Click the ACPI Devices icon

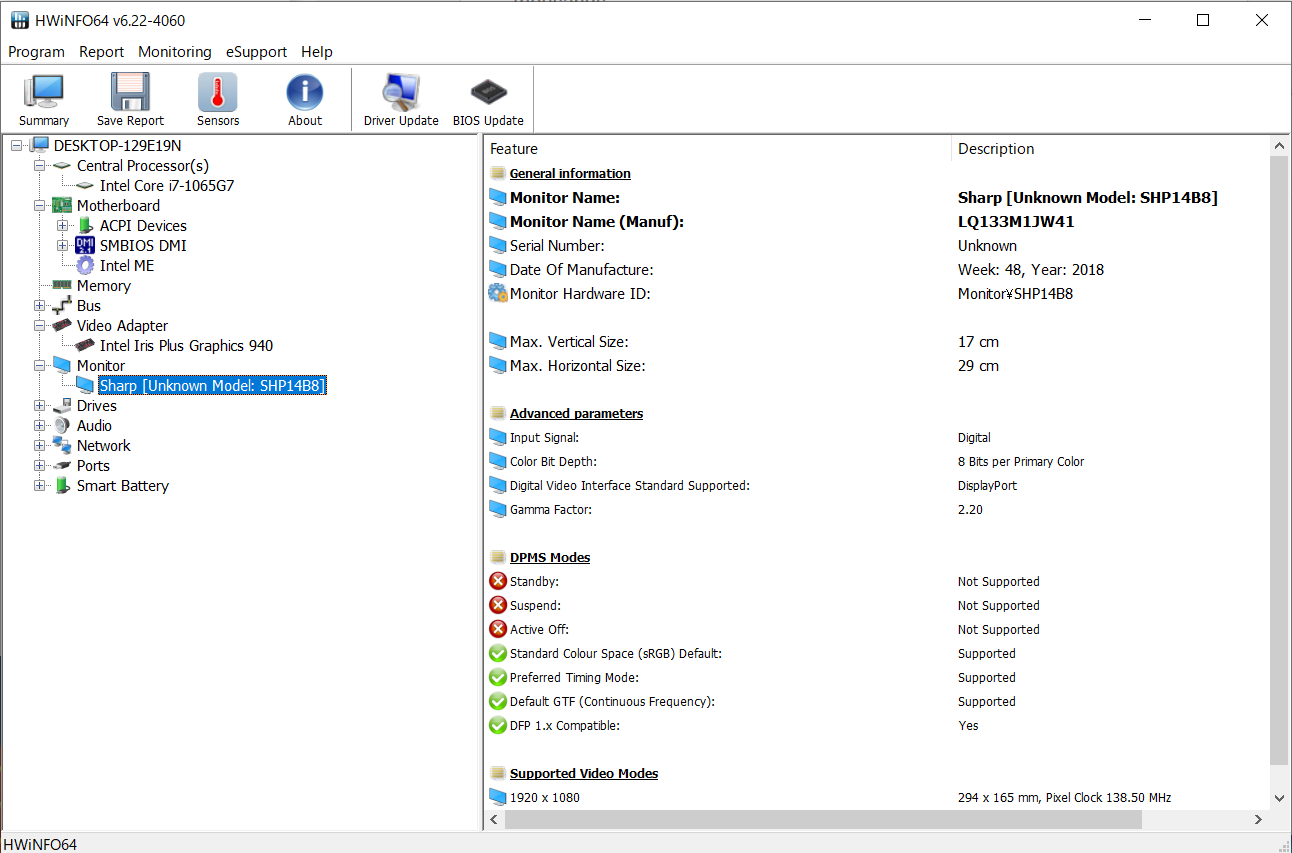pos(85,226)
